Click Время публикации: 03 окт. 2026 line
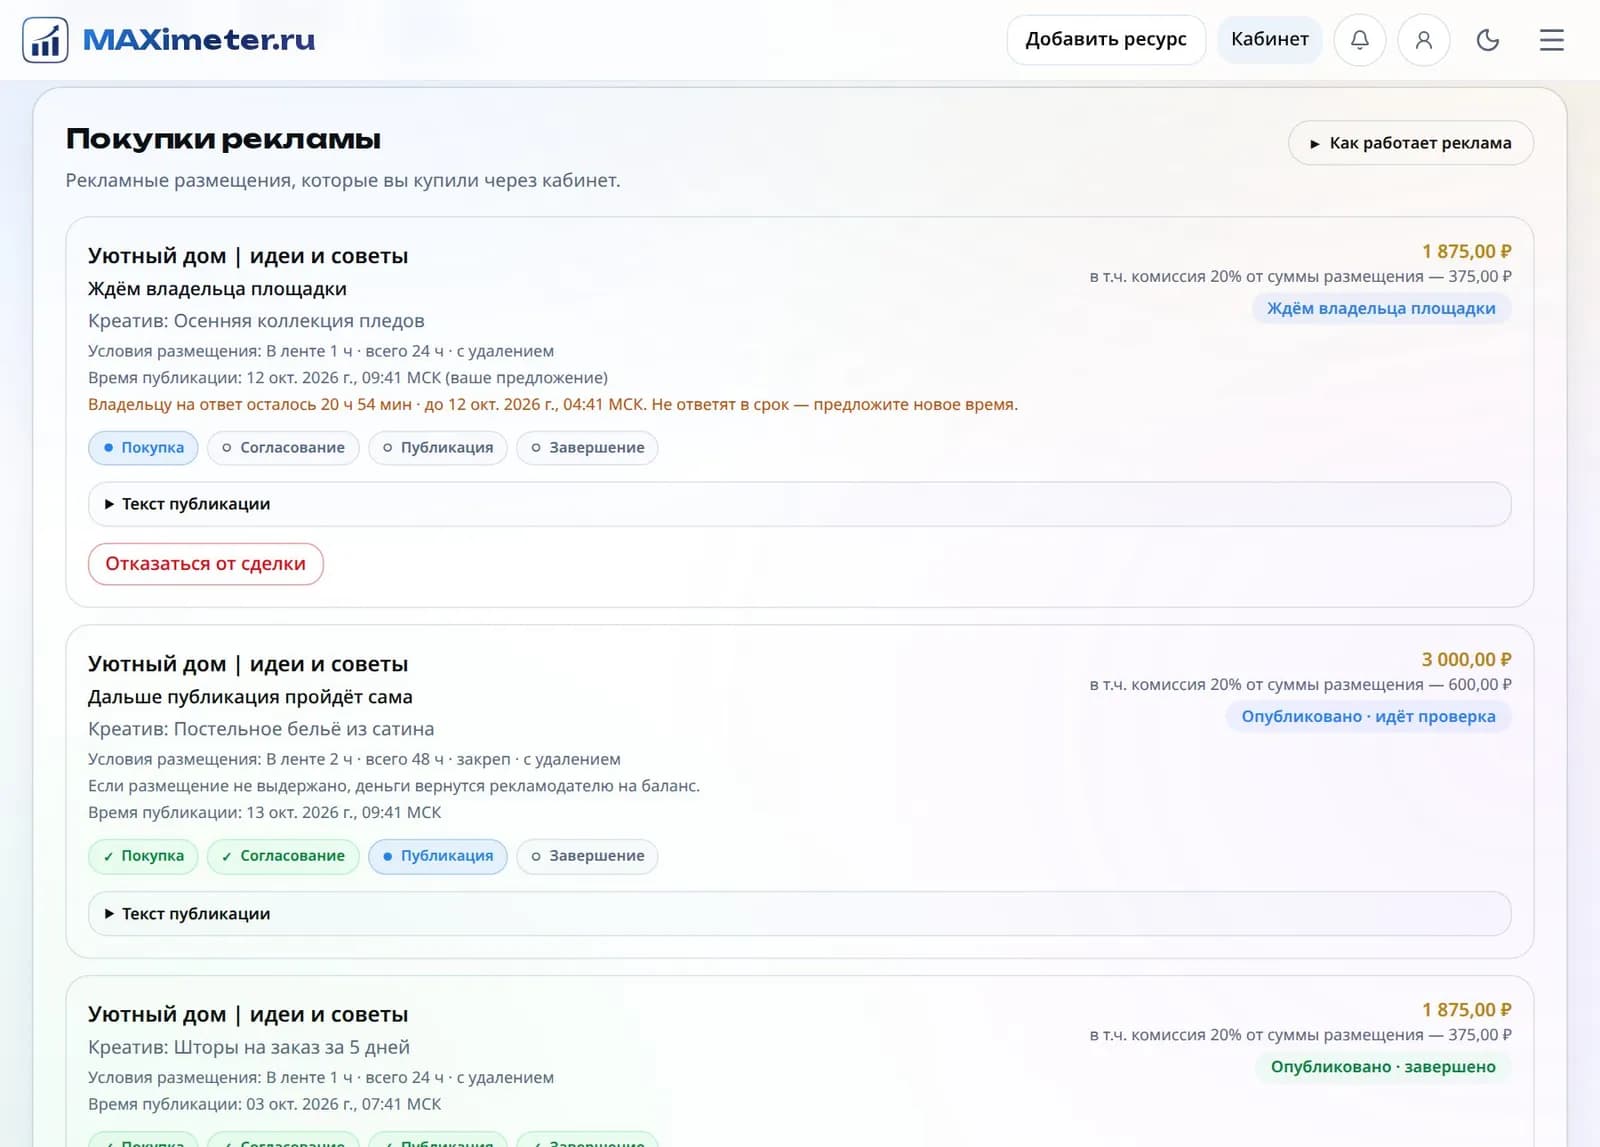The height and width of the screenshot is (1147, 1600). point(265,1104)
